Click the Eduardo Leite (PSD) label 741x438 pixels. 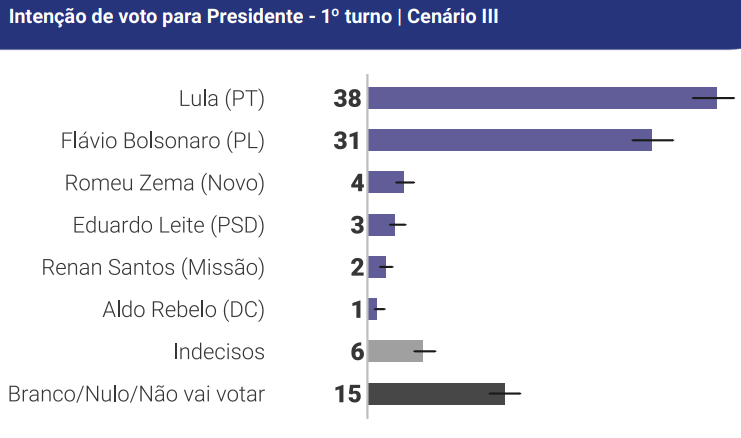tap(168, 225)
